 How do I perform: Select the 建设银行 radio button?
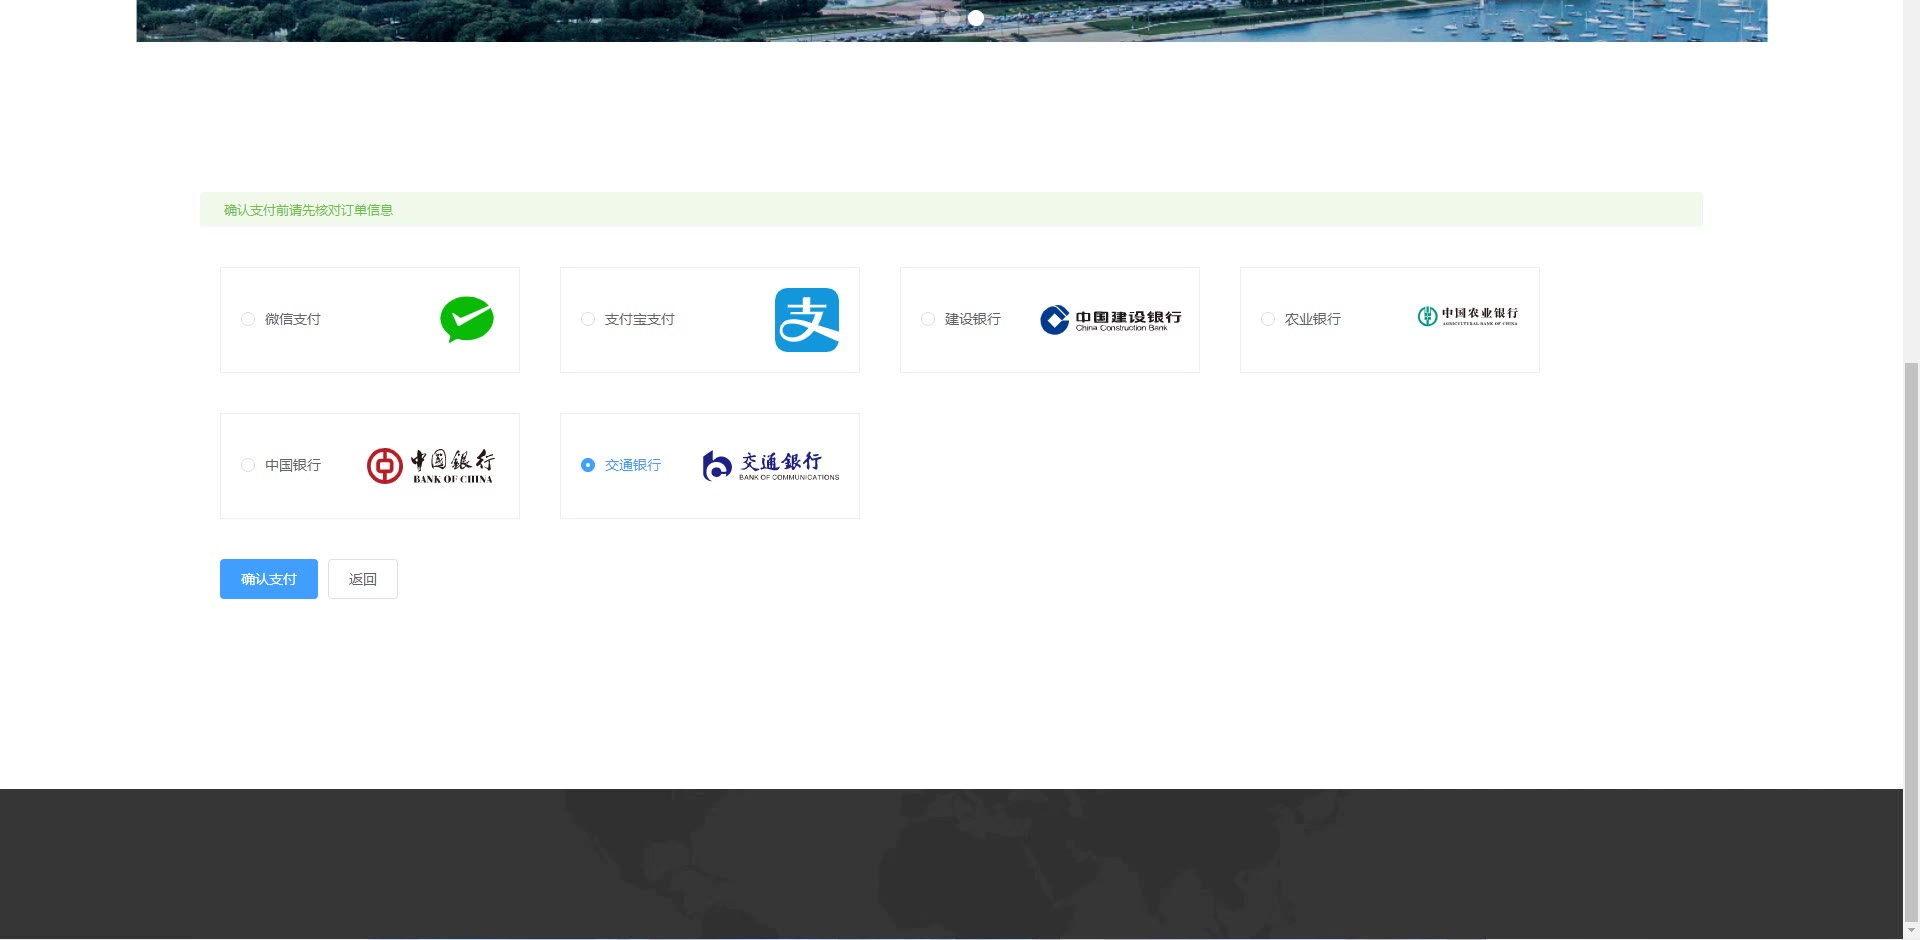point(928,319)
